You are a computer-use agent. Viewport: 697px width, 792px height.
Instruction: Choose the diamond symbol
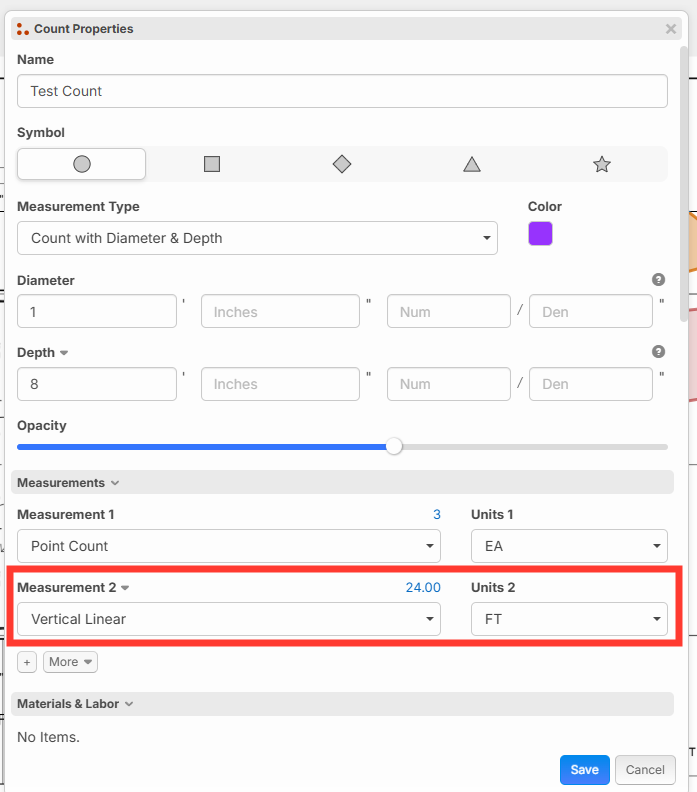(x=342, y=164)
